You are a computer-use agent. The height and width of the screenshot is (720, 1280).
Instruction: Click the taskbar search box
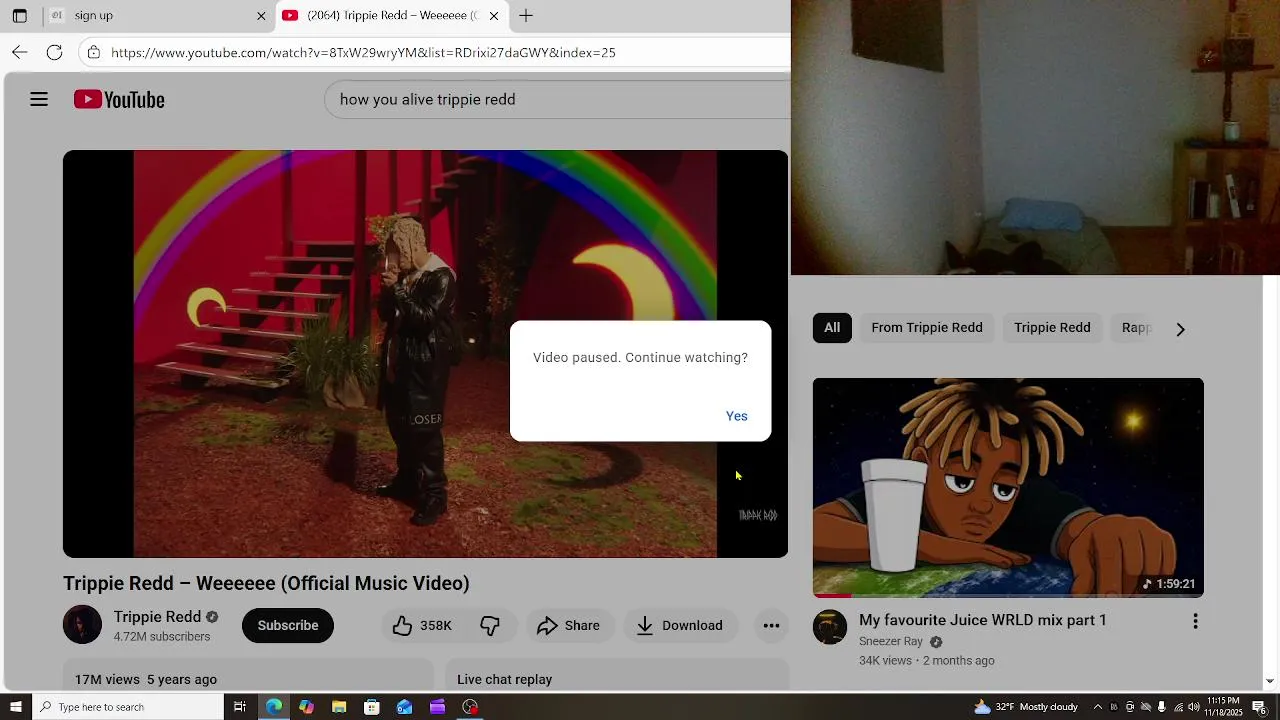(x=127, y=707)
